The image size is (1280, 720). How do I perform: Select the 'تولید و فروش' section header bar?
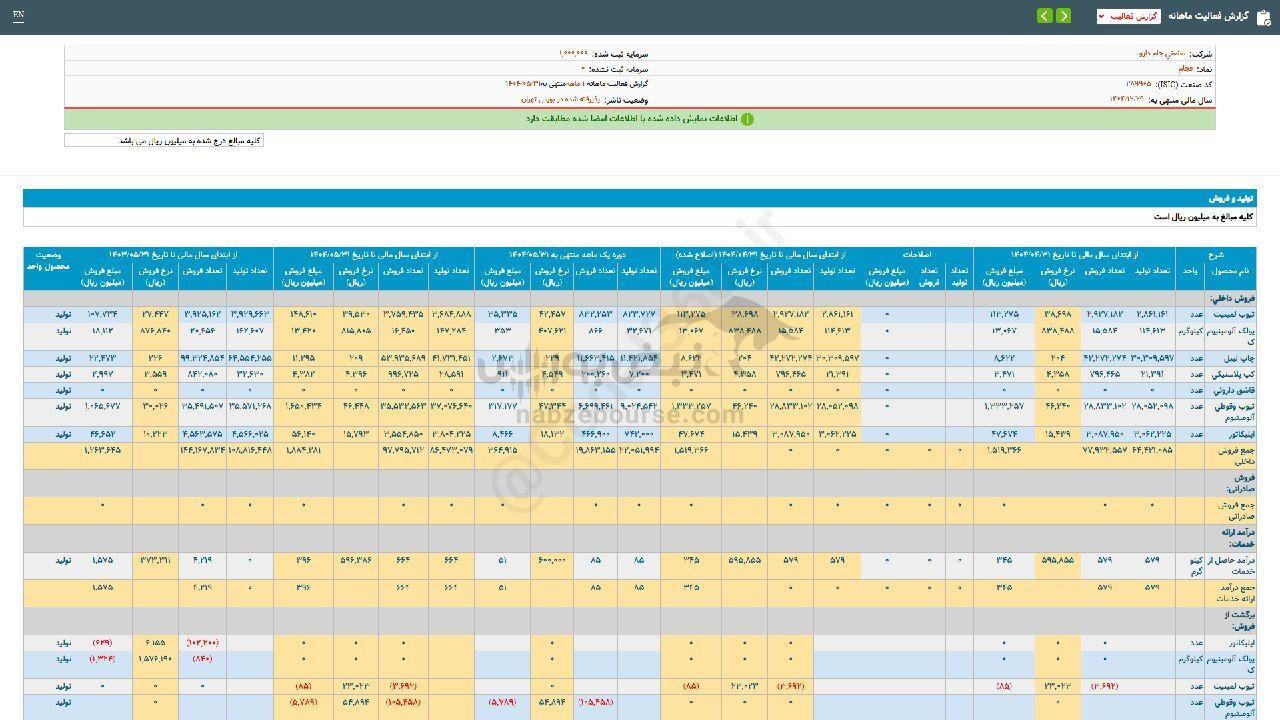point(640,198)
